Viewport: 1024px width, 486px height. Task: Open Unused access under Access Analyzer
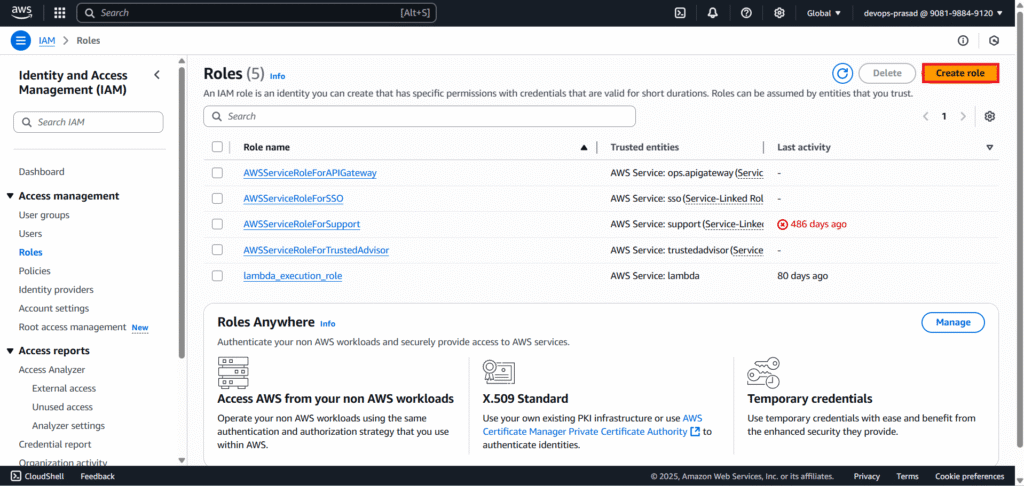click(x=63, y=407)
